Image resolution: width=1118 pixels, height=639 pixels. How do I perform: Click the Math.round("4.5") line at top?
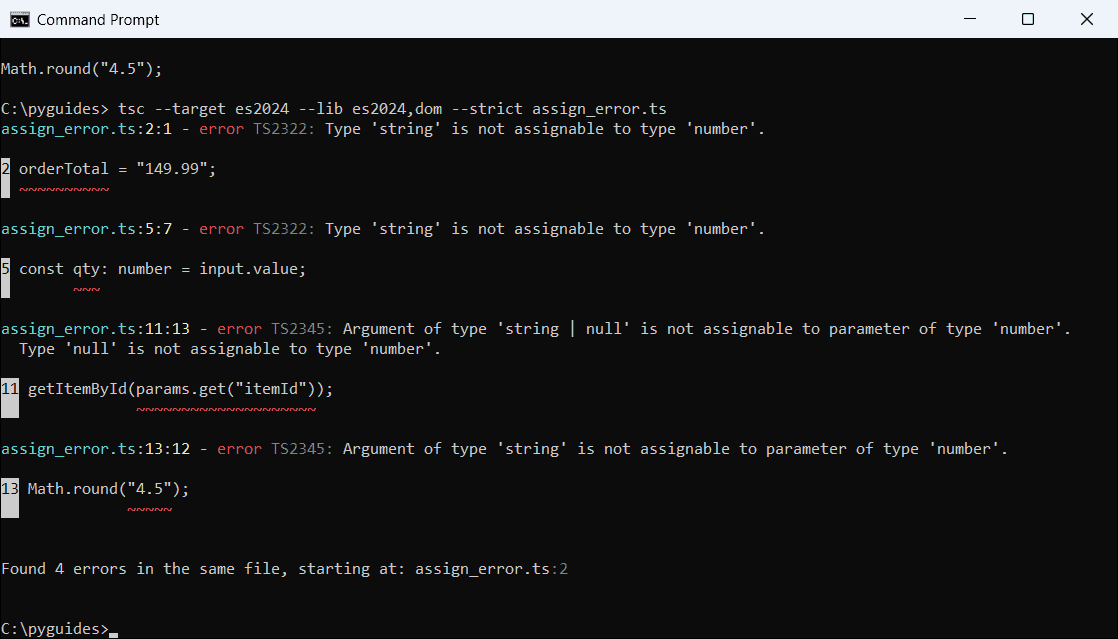tap(81, 69)
